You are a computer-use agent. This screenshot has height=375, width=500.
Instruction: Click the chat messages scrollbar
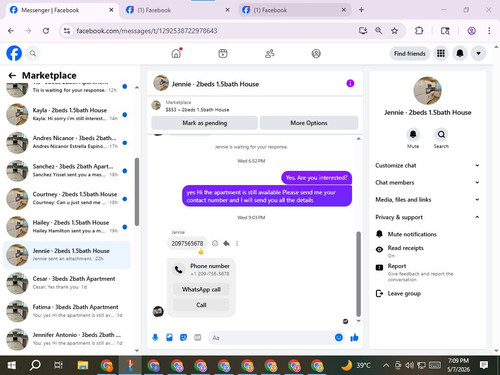pos(359,274)
